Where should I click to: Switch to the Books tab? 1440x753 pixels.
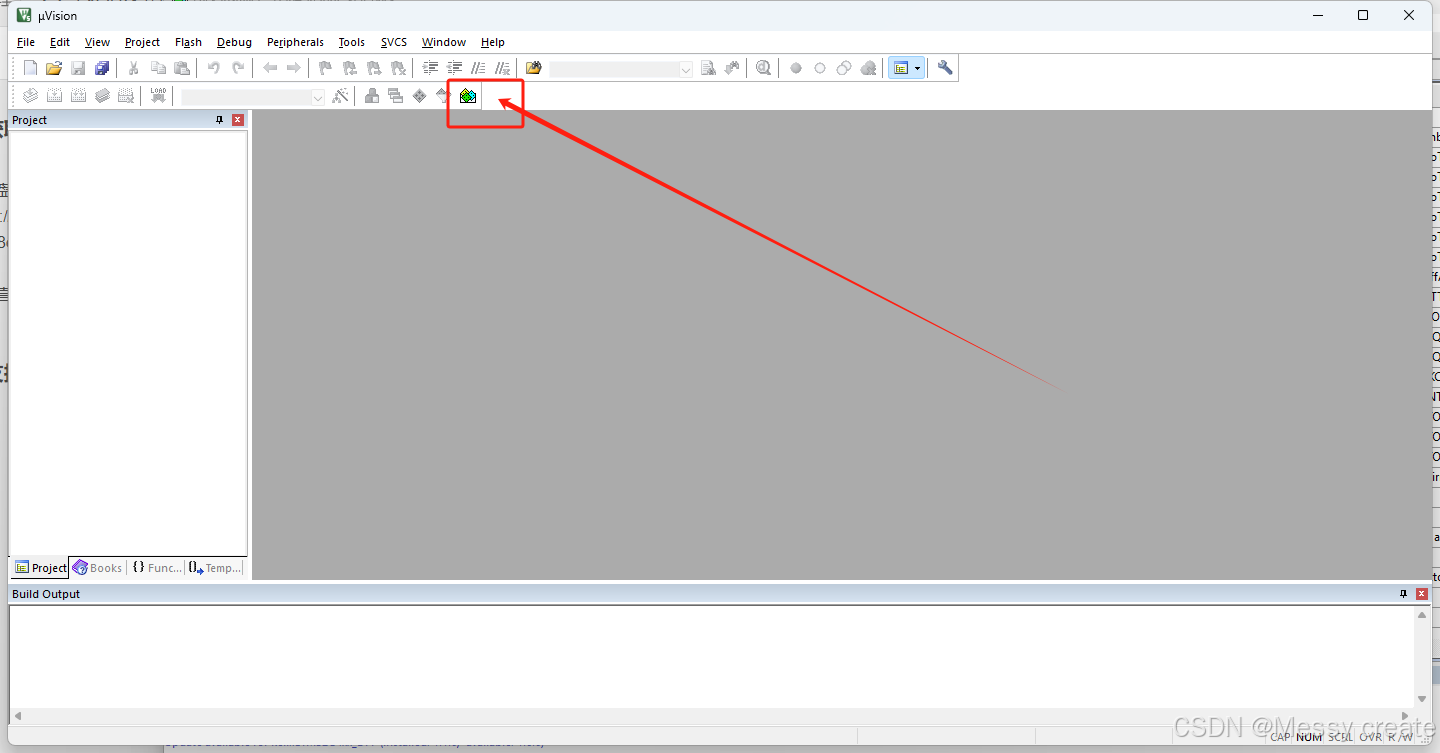point(97,568)
